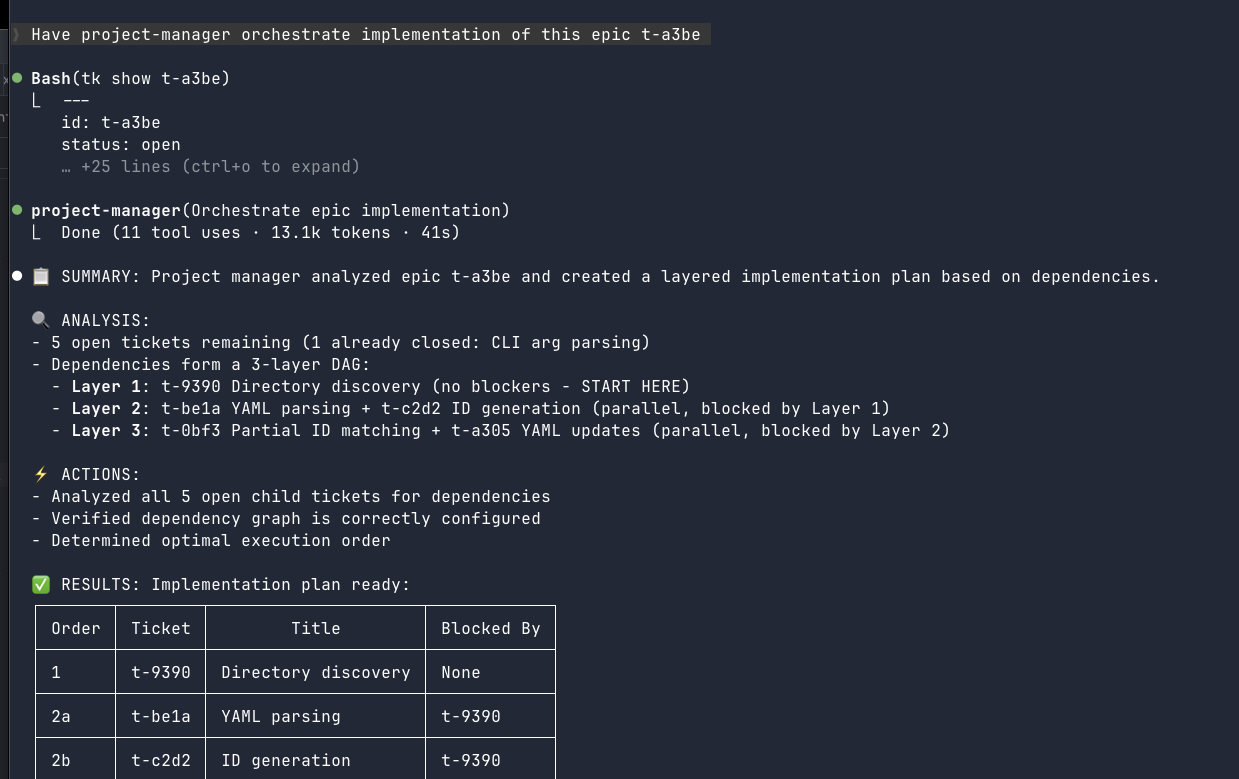Click the output branch marker under Bash command
This screenshot has width=1239, height=779.
point(37,101)
